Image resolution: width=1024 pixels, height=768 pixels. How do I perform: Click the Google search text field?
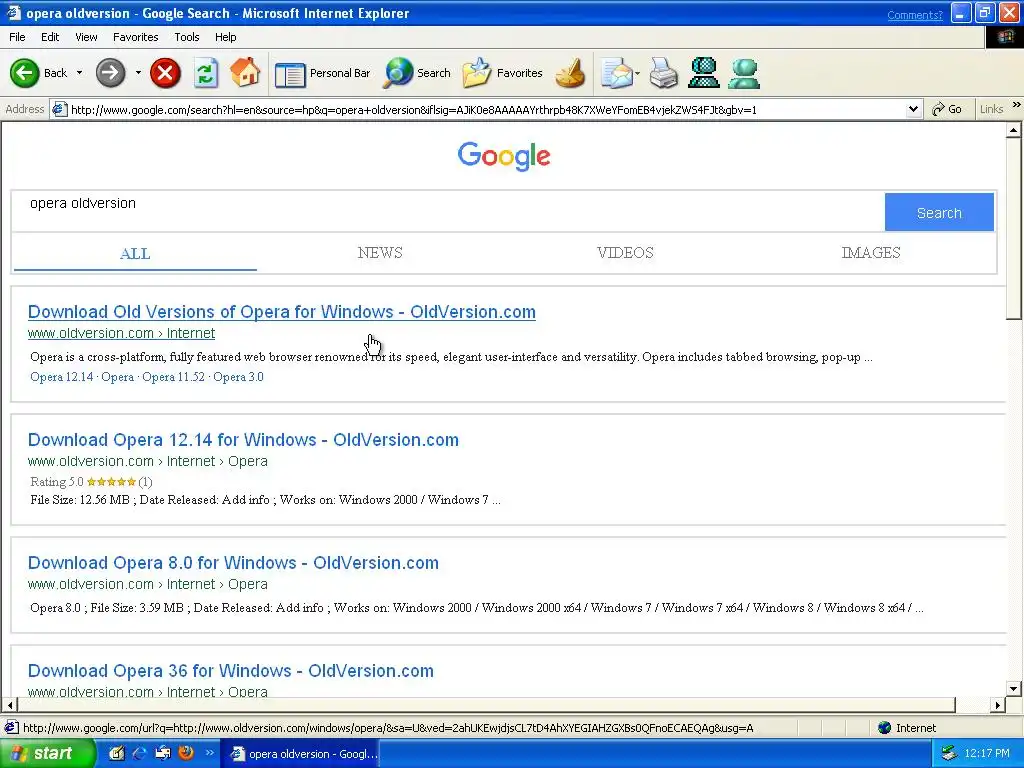[447, 211]
